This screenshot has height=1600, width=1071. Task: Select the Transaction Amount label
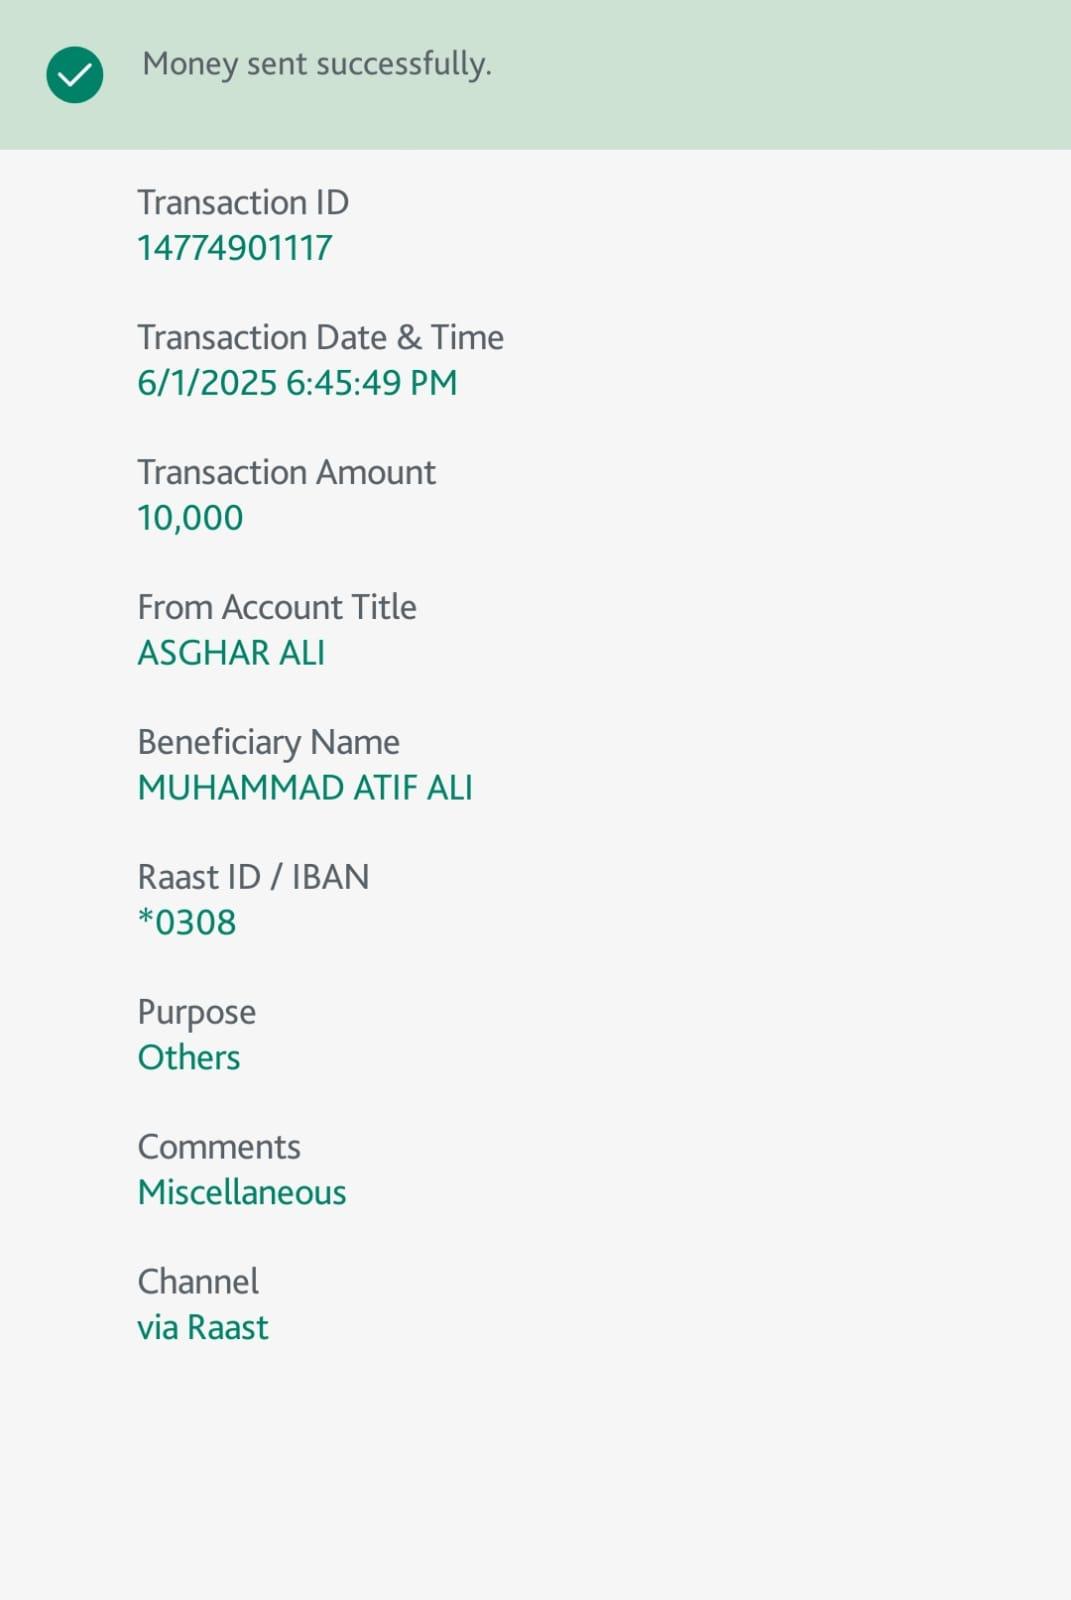tap(286, 472)
